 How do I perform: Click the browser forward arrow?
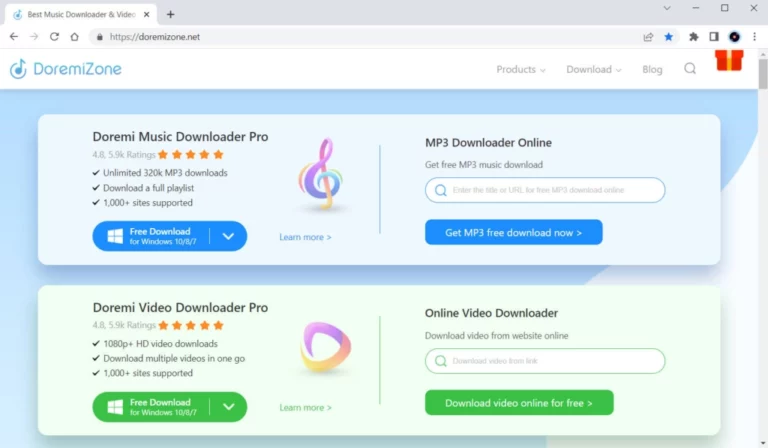click(x=34, y=37)
